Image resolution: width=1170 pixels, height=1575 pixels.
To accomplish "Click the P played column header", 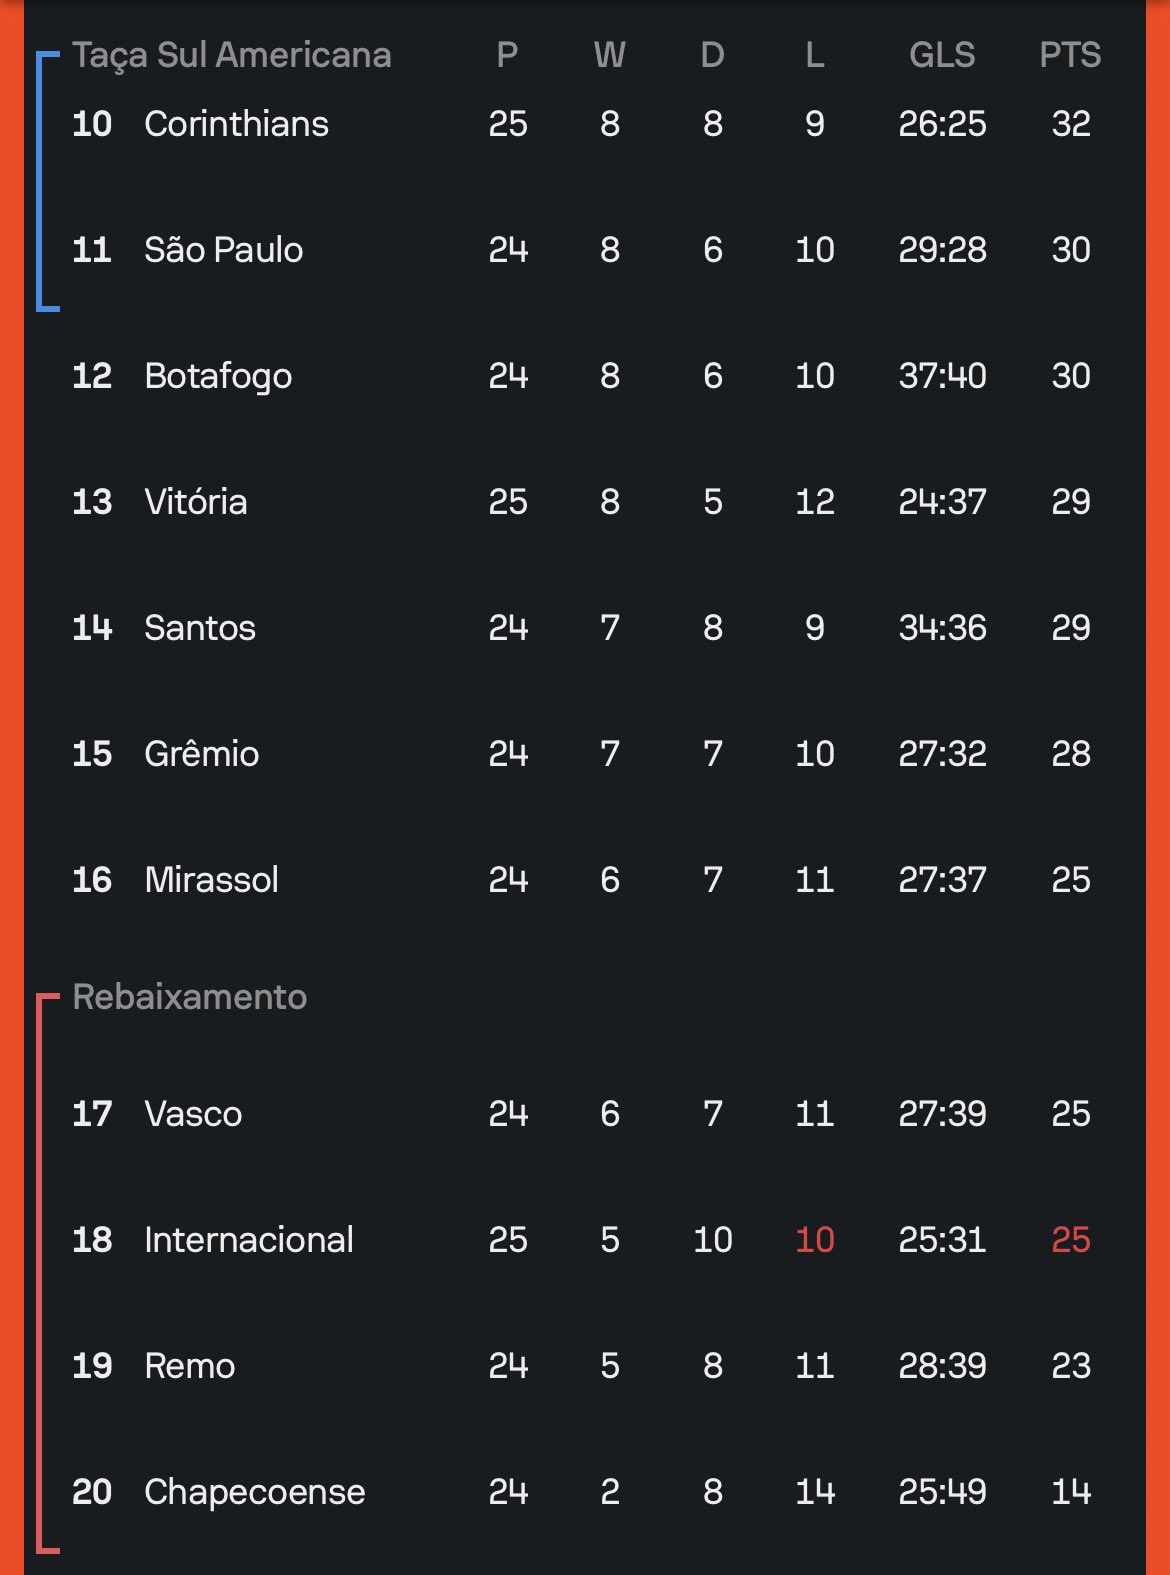I will coord(507,55).
